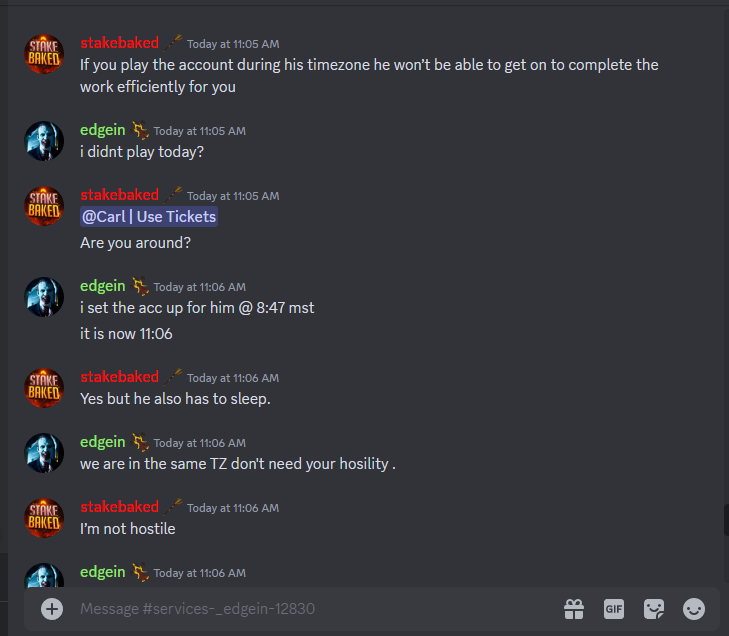Click stakebaked avatar on the timezone message

(x=44, y=54)
